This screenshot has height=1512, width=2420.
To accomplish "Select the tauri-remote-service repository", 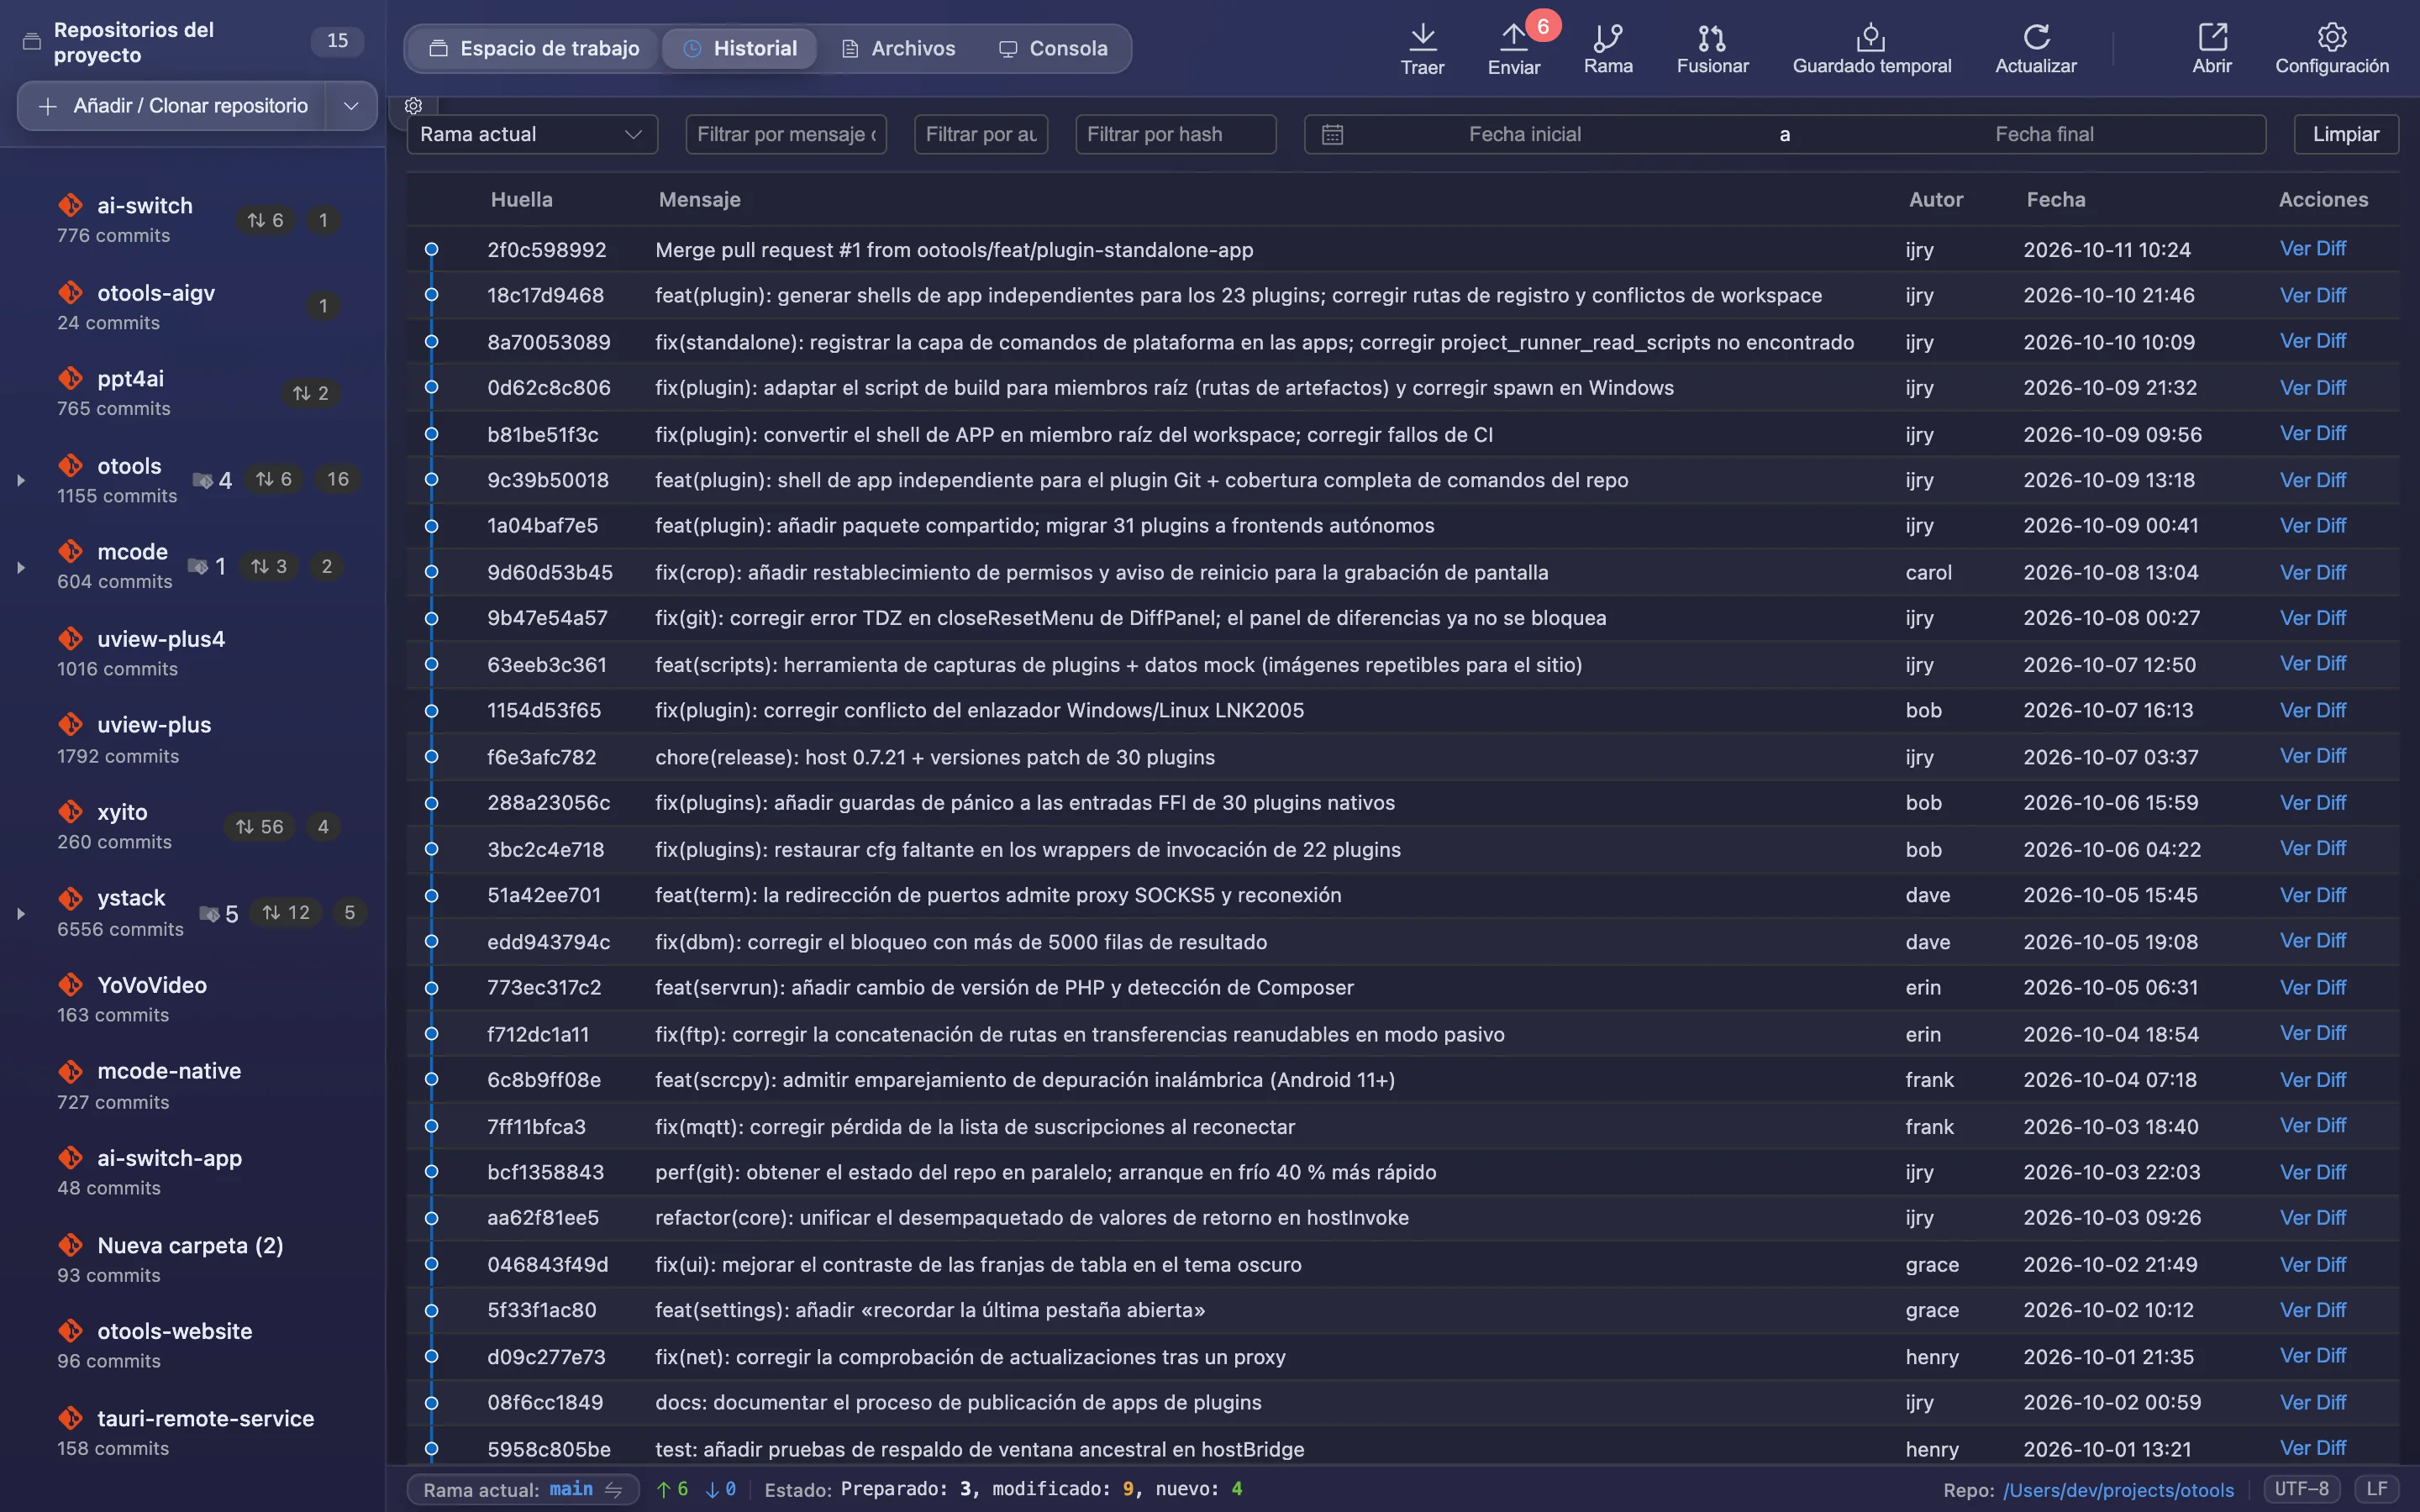I will tap(193, 1432).
